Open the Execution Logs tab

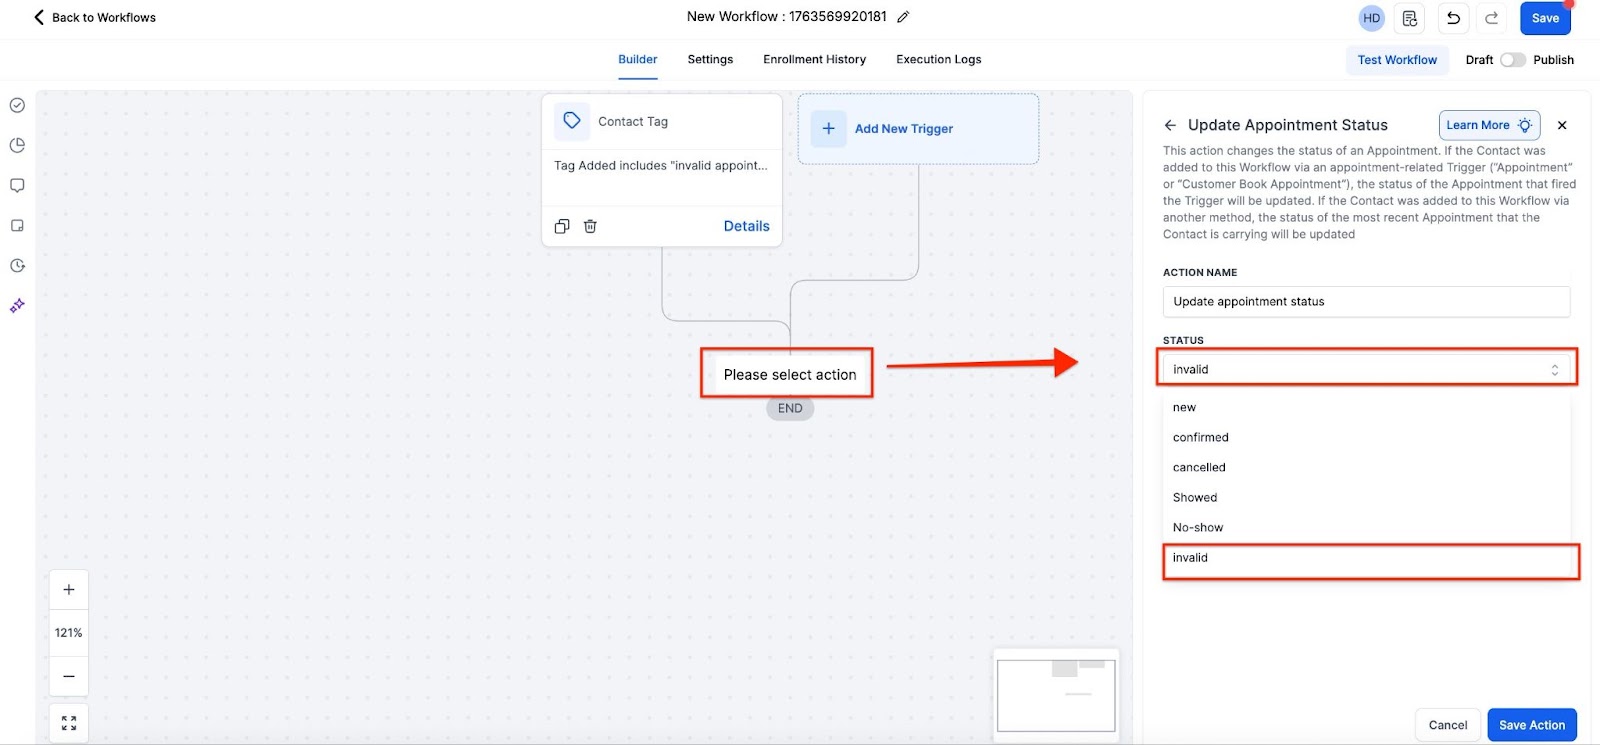pos(938,59)
